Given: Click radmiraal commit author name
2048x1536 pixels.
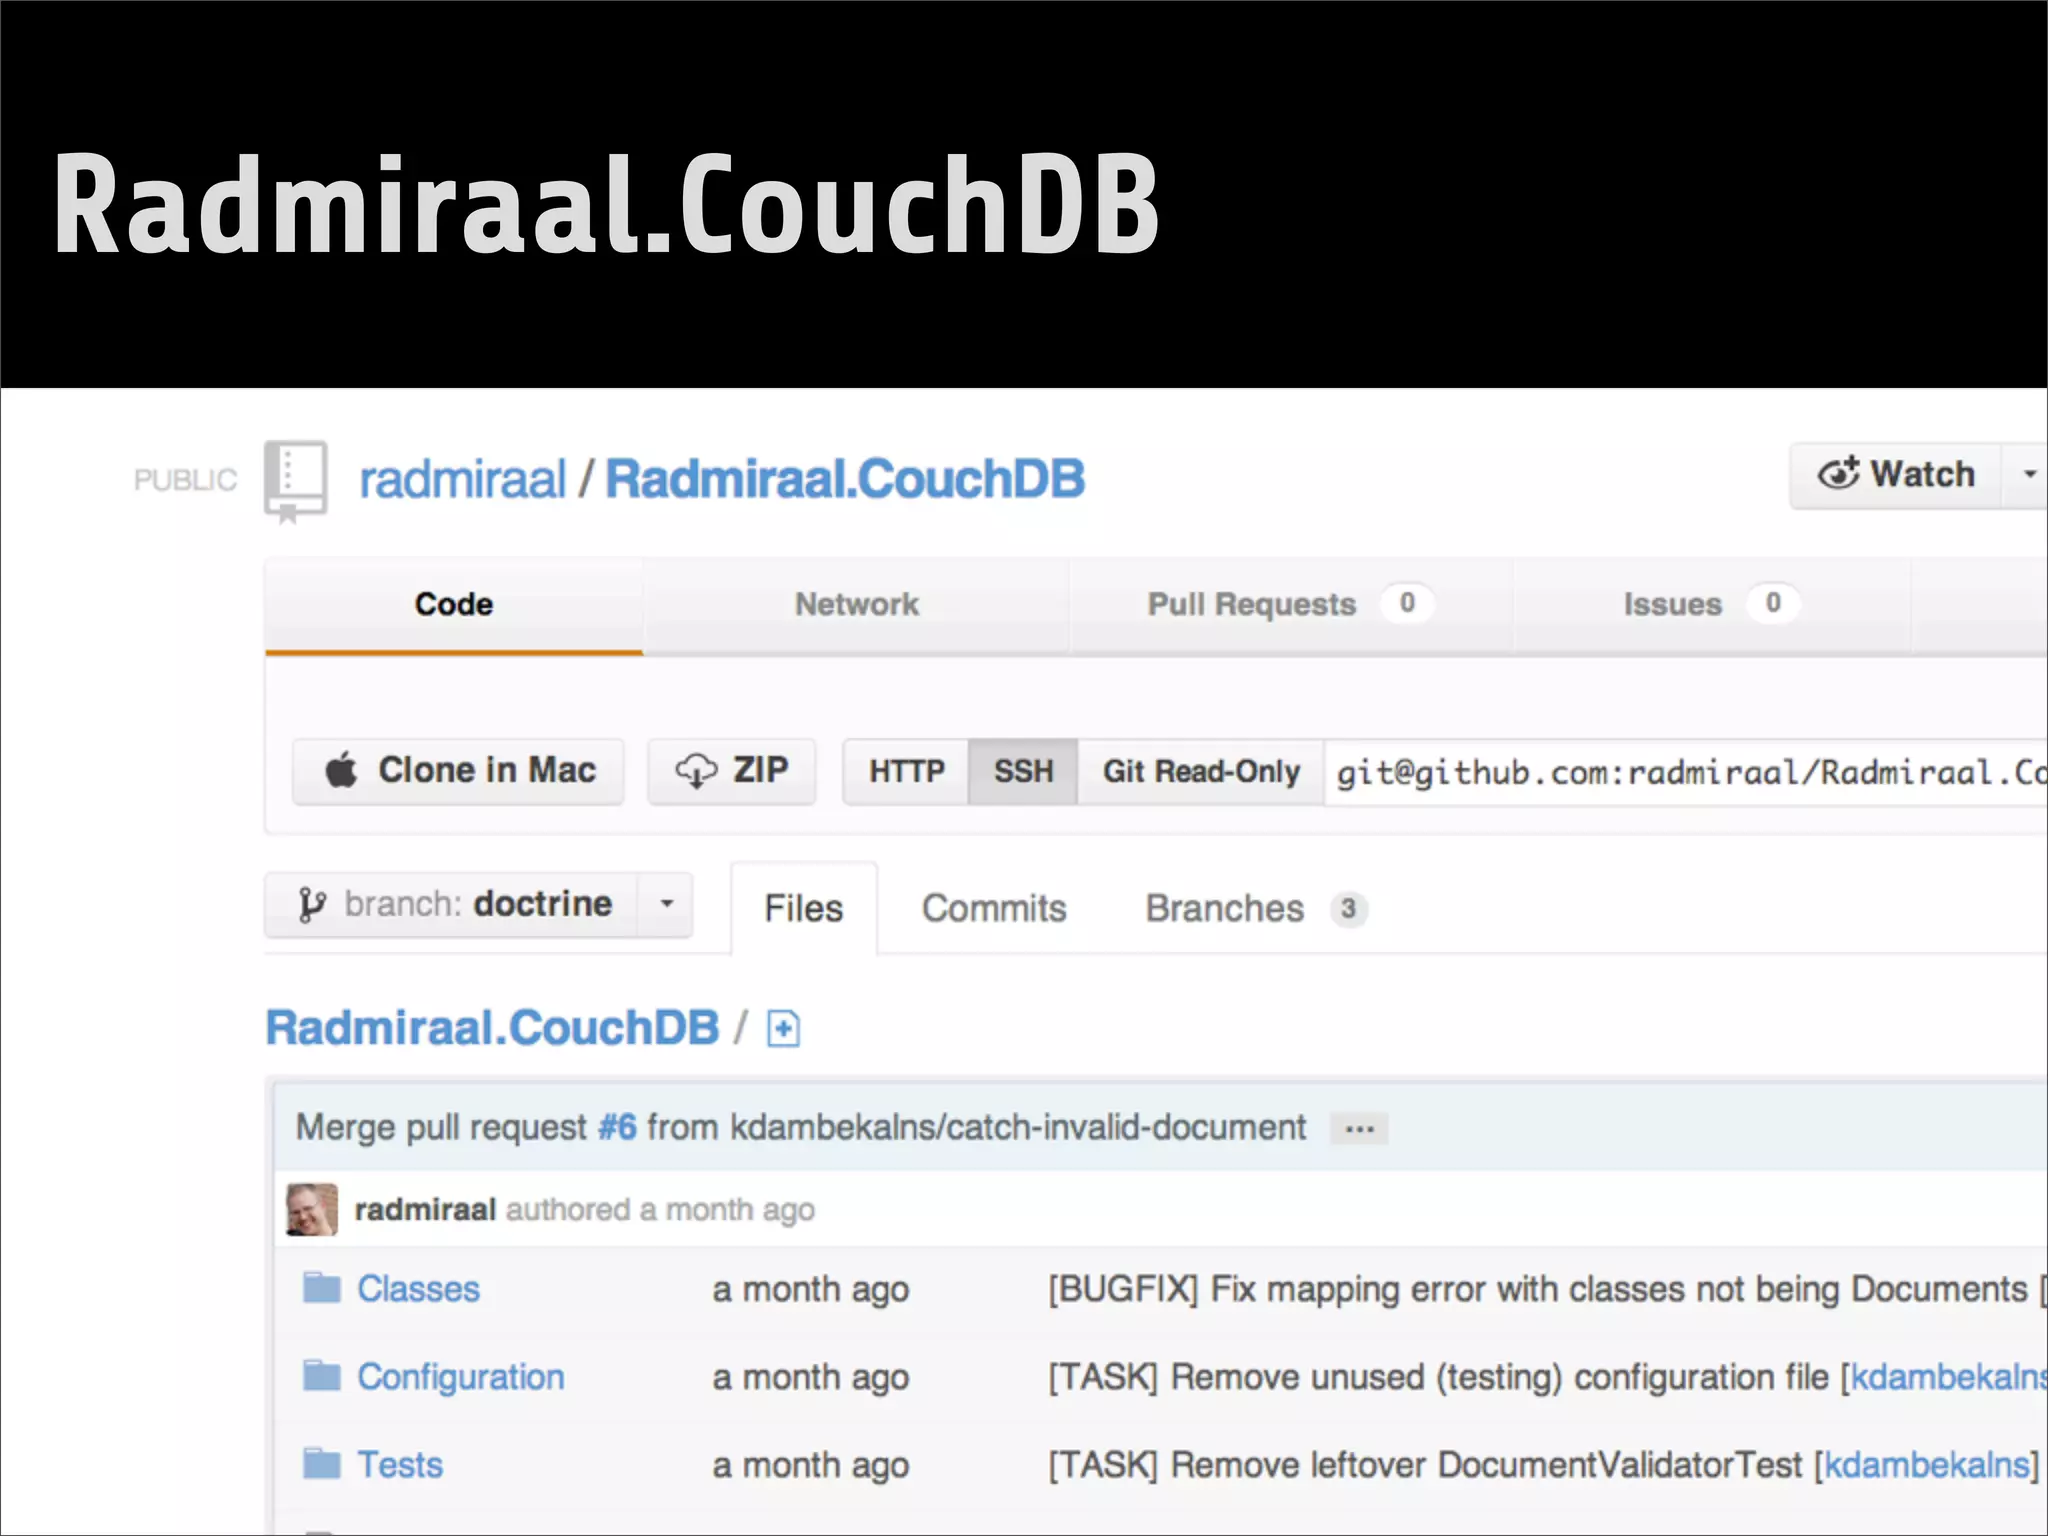Looking at the screenshot, I should (x=425, y=1210).
